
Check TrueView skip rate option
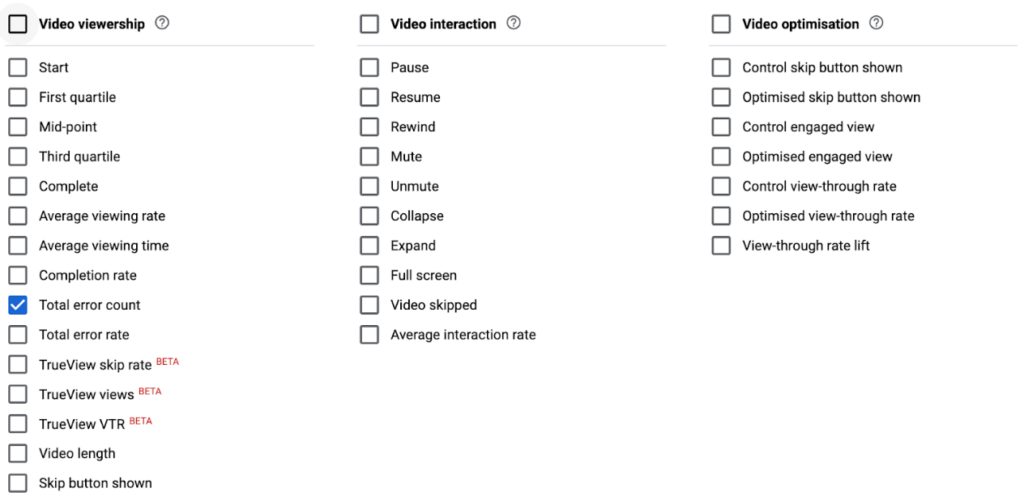(x=18, y=365)
